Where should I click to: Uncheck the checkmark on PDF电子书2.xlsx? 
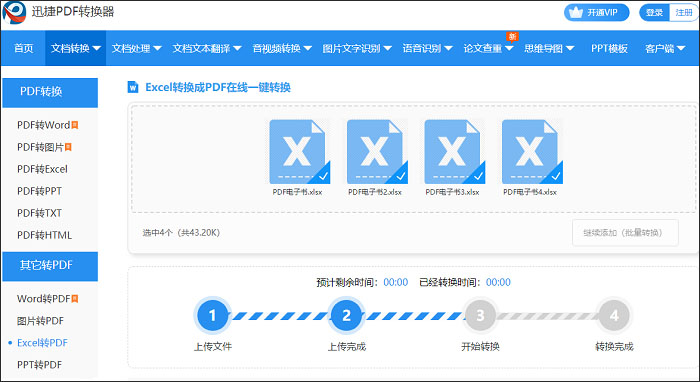401,176
